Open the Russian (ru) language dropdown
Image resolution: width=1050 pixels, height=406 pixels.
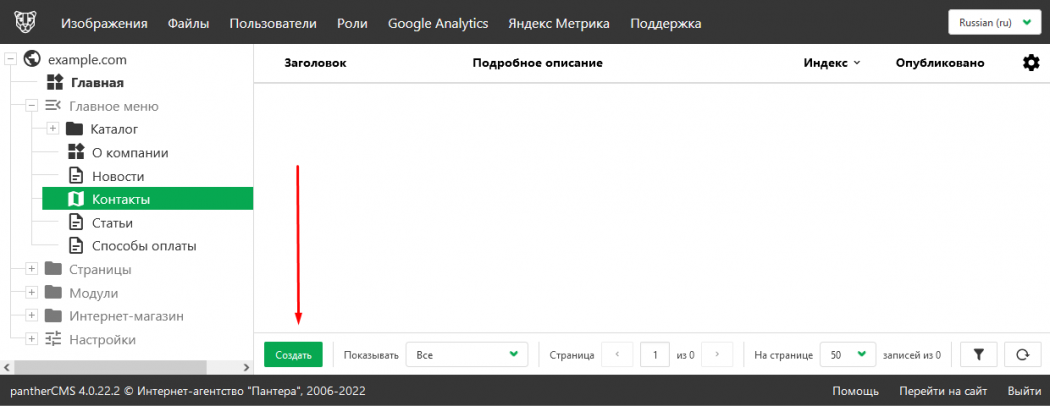point(994,23)
